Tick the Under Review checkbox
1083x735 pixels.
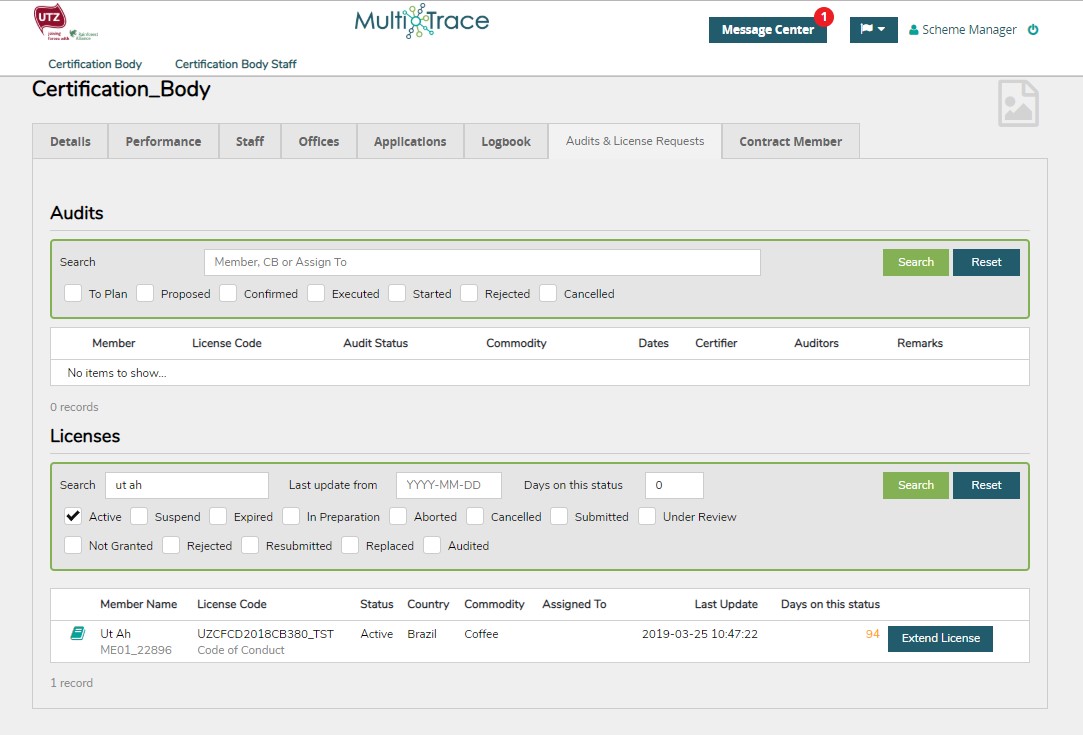(647, 517)
